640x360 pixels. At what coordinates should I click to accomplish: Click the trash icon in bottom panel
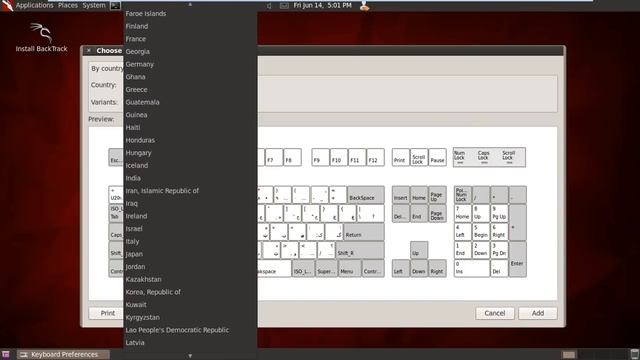coord(634,354)
